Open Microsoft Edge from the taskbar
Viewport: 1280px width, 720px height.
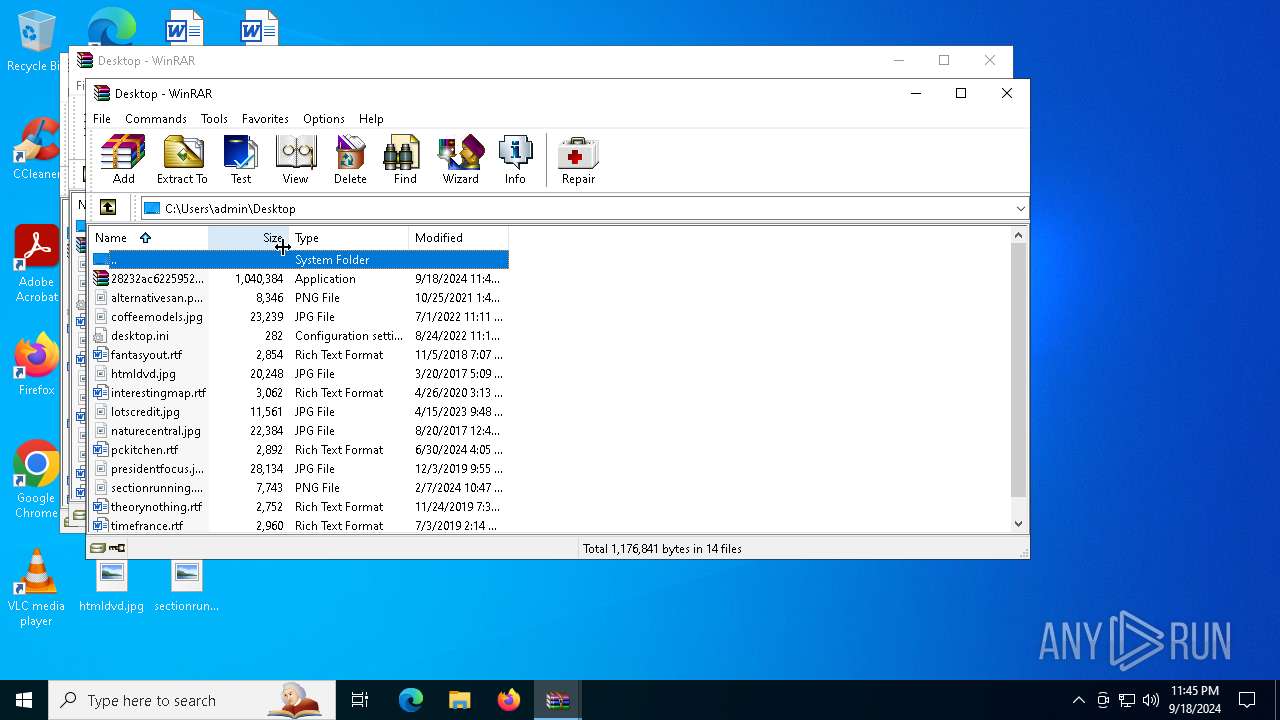411,700
